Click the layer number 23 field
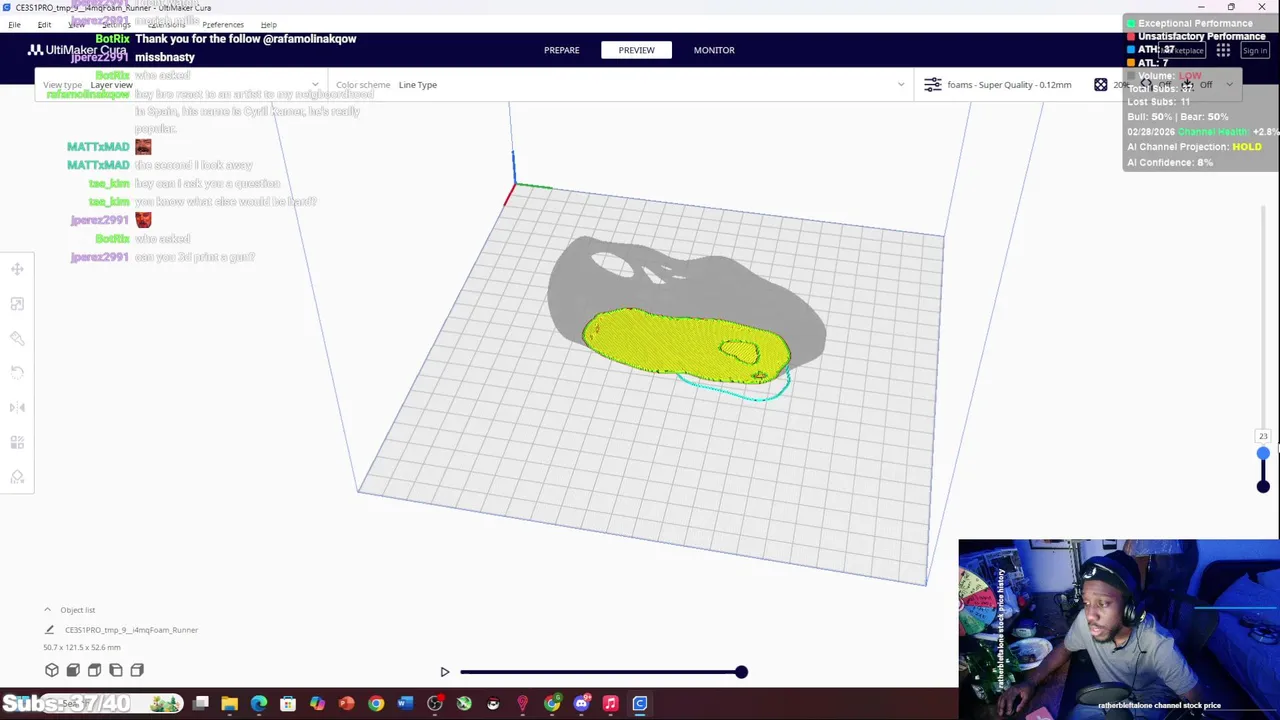Screen dimensions: 1280x720 (x=1263, y=436)
